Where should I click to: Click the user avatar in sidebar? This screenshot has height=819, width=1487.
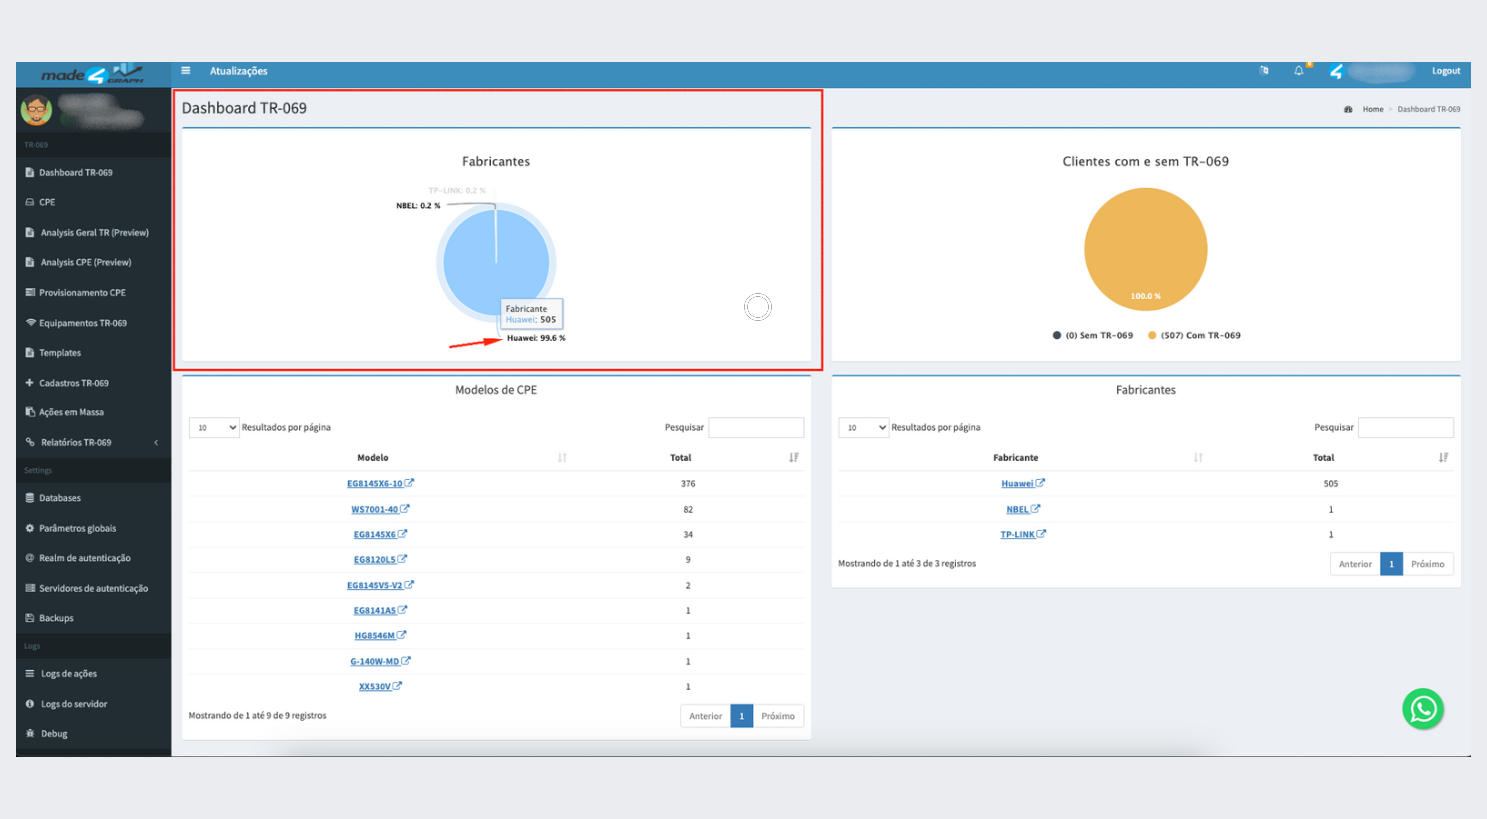(37, 110)
